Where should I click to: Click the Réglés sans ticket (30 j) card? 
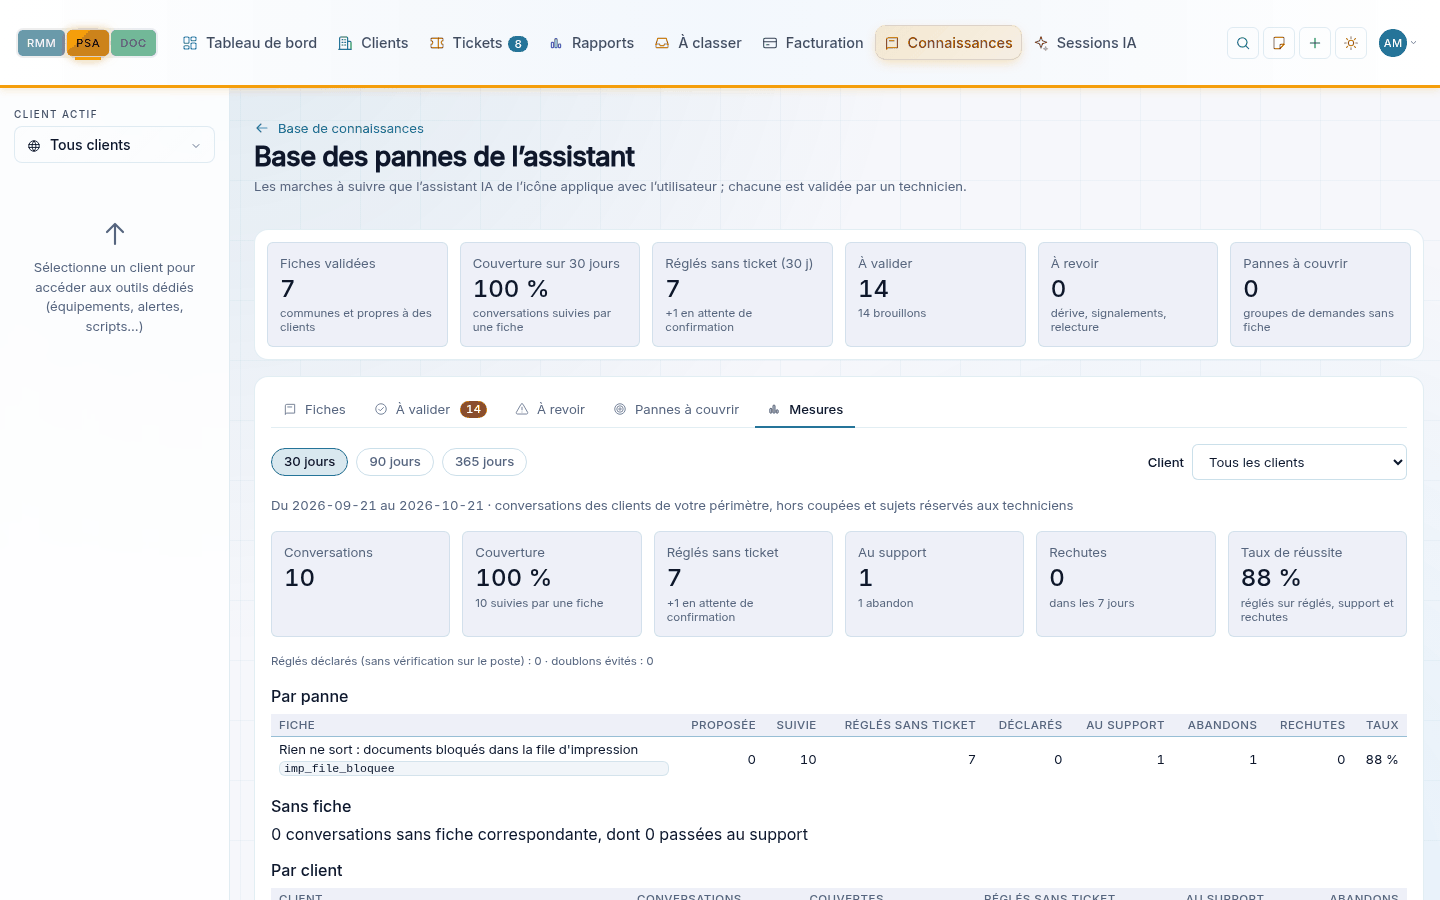click(x=742, y=295)
